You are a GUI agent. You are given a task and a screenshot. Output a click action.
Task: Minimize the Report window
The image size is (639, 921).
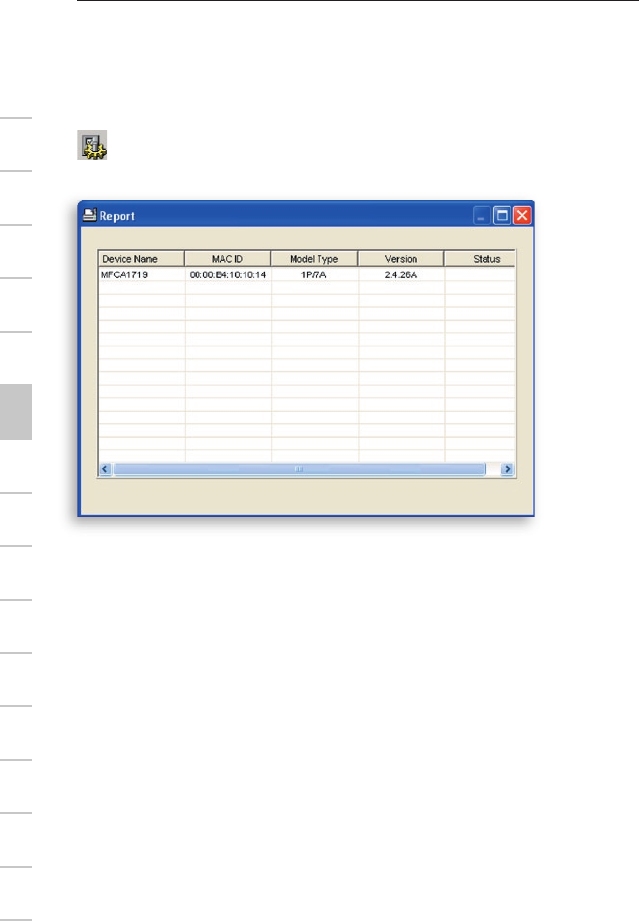(x=481, y=216)
